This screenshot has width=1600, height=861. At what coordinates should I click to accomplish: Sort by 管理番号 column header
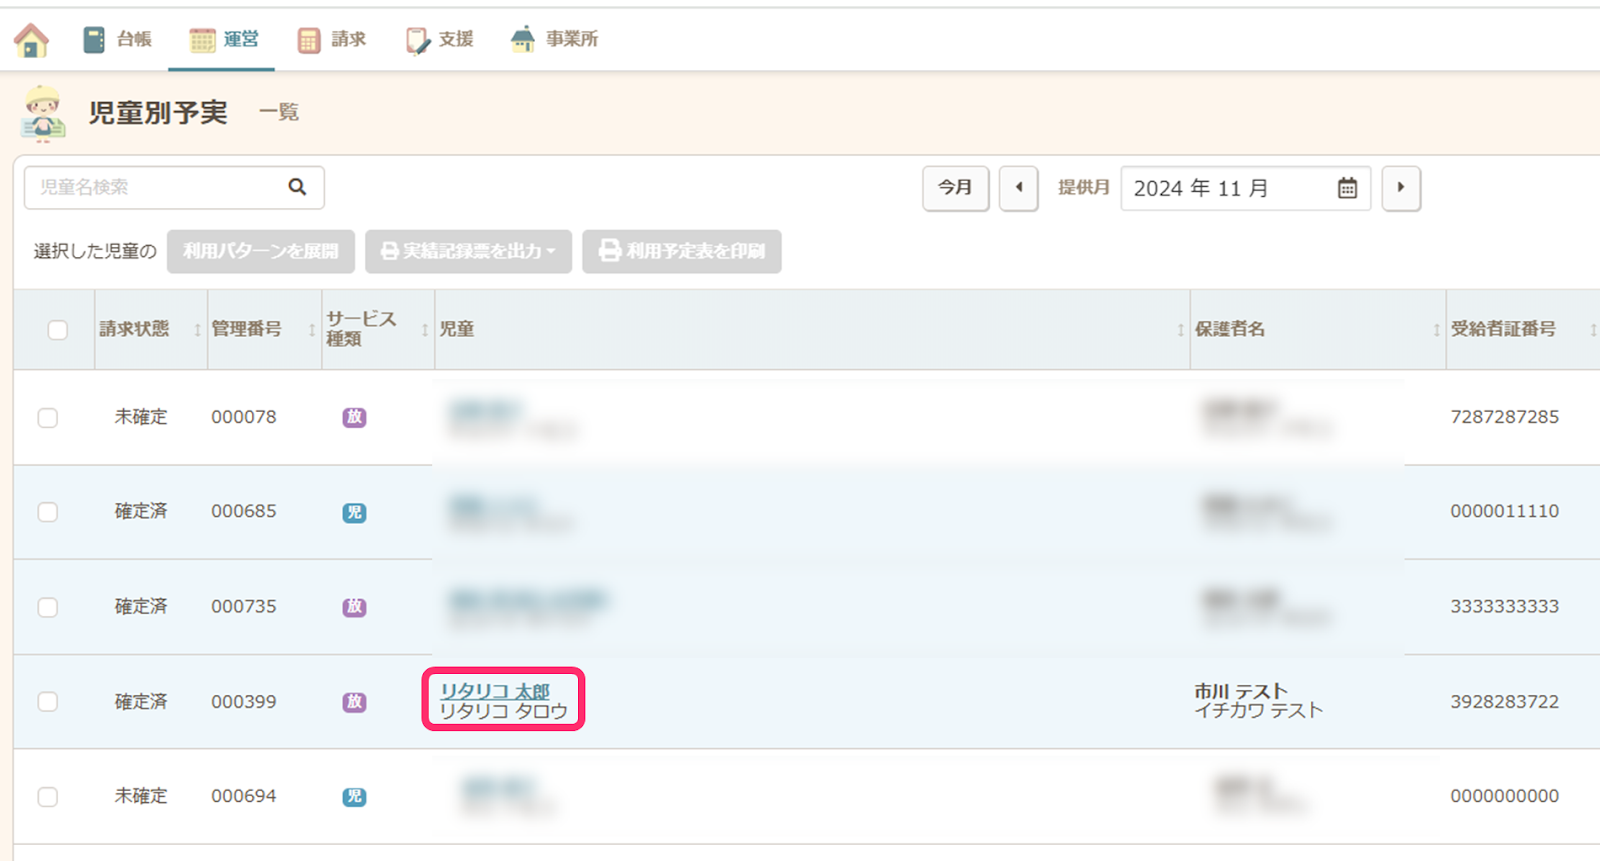[x=247, y=329]
